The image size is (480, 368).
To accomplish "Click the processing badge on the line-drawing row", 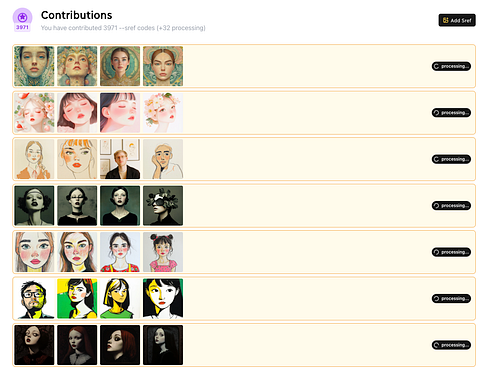I will click(451, 159).
